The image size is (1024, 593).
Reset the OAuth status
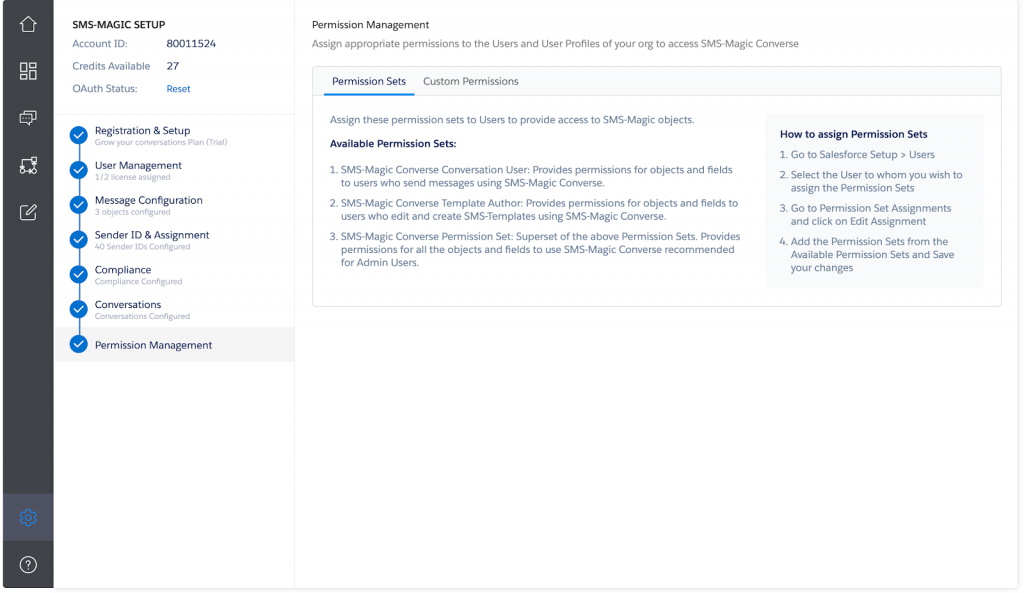click(x=178, y=89)
